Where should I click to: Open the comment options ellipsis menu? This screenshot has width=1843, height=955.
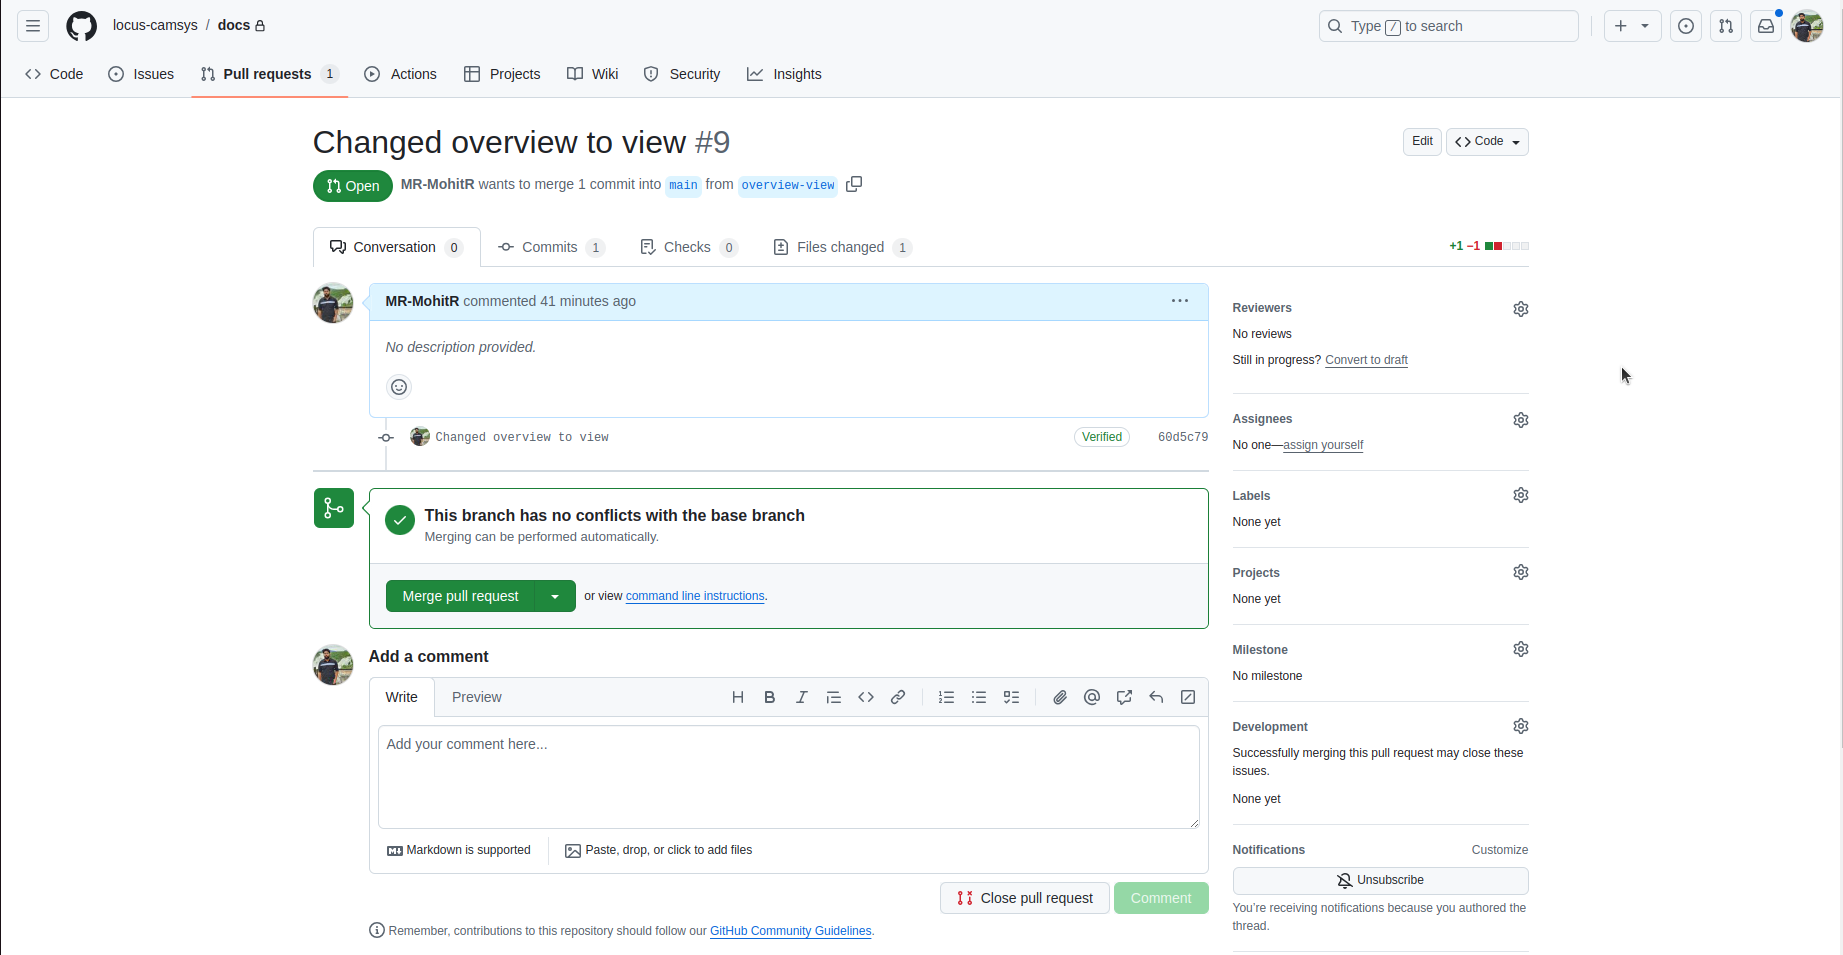(x=1180, y=301)
